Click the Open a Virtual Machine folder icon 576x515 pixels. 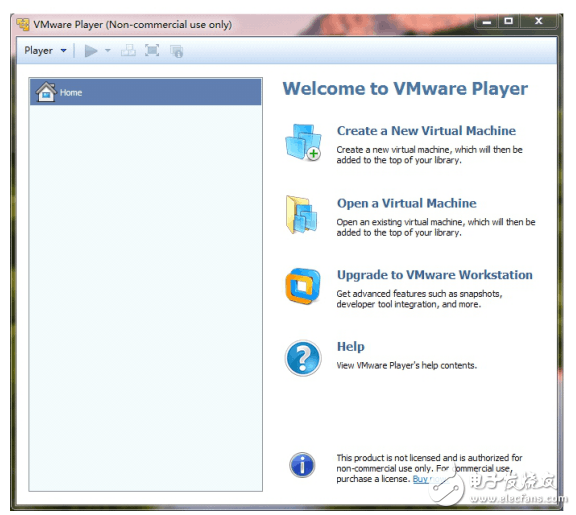tap(301, 215)
